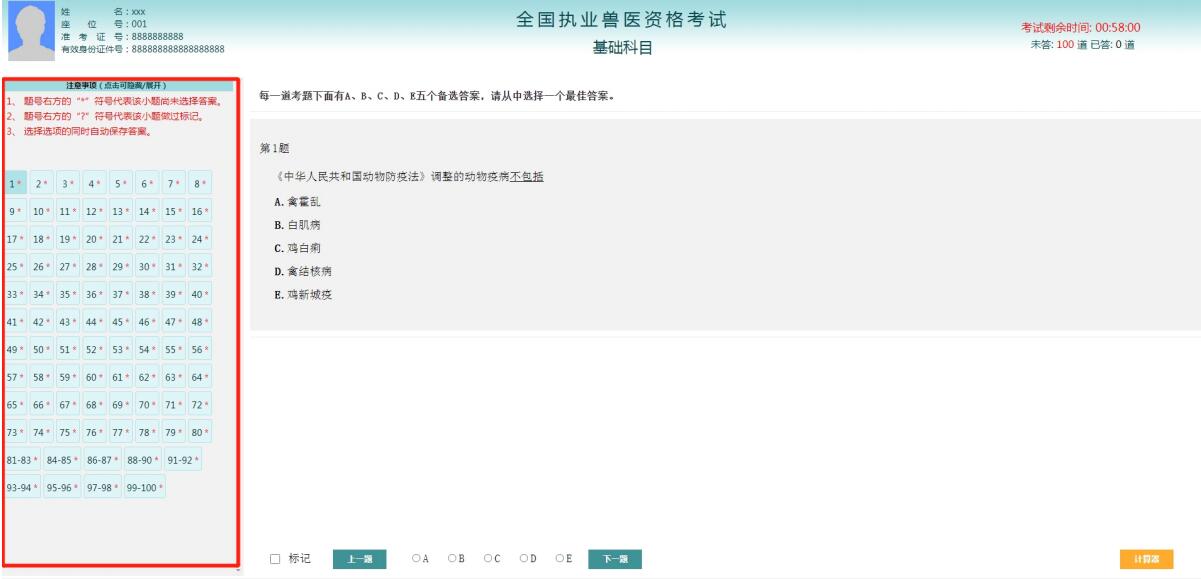Viewport: 1201px width, 579px height.
Task: Jump to question 76
Action: coord(94,433)
